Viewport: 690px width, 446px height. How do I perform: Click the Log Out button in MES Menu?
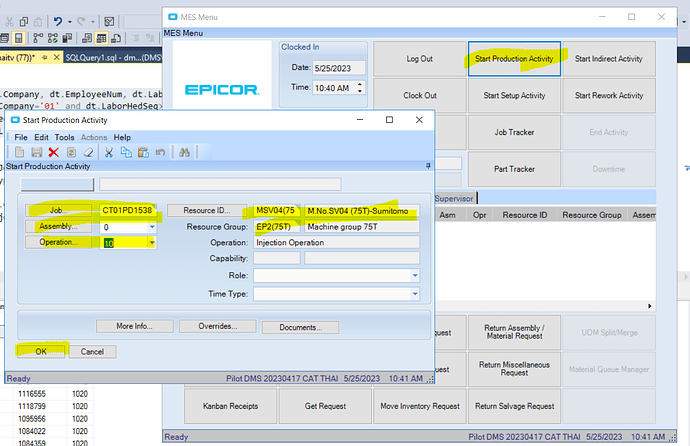click(x=420, y=59)
